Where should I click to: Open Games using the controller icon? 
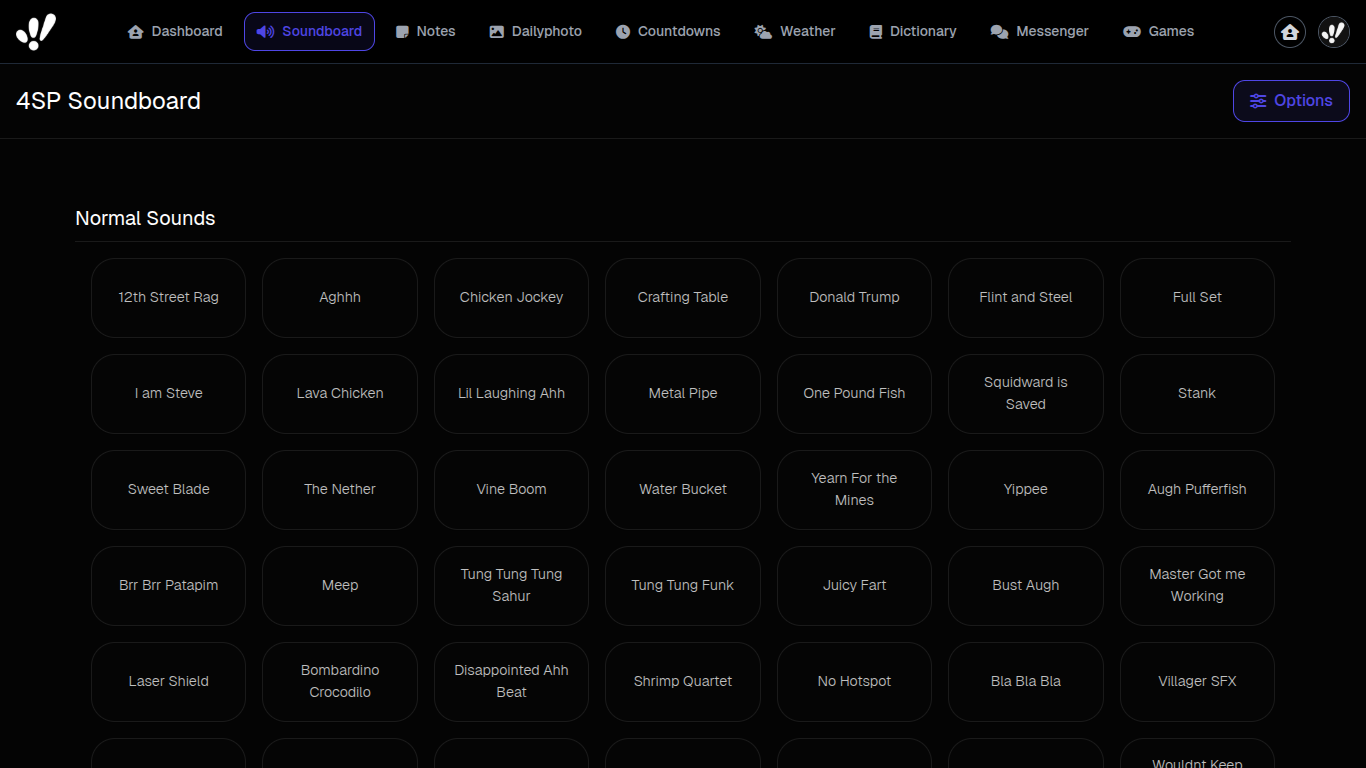click(1131, 31)
